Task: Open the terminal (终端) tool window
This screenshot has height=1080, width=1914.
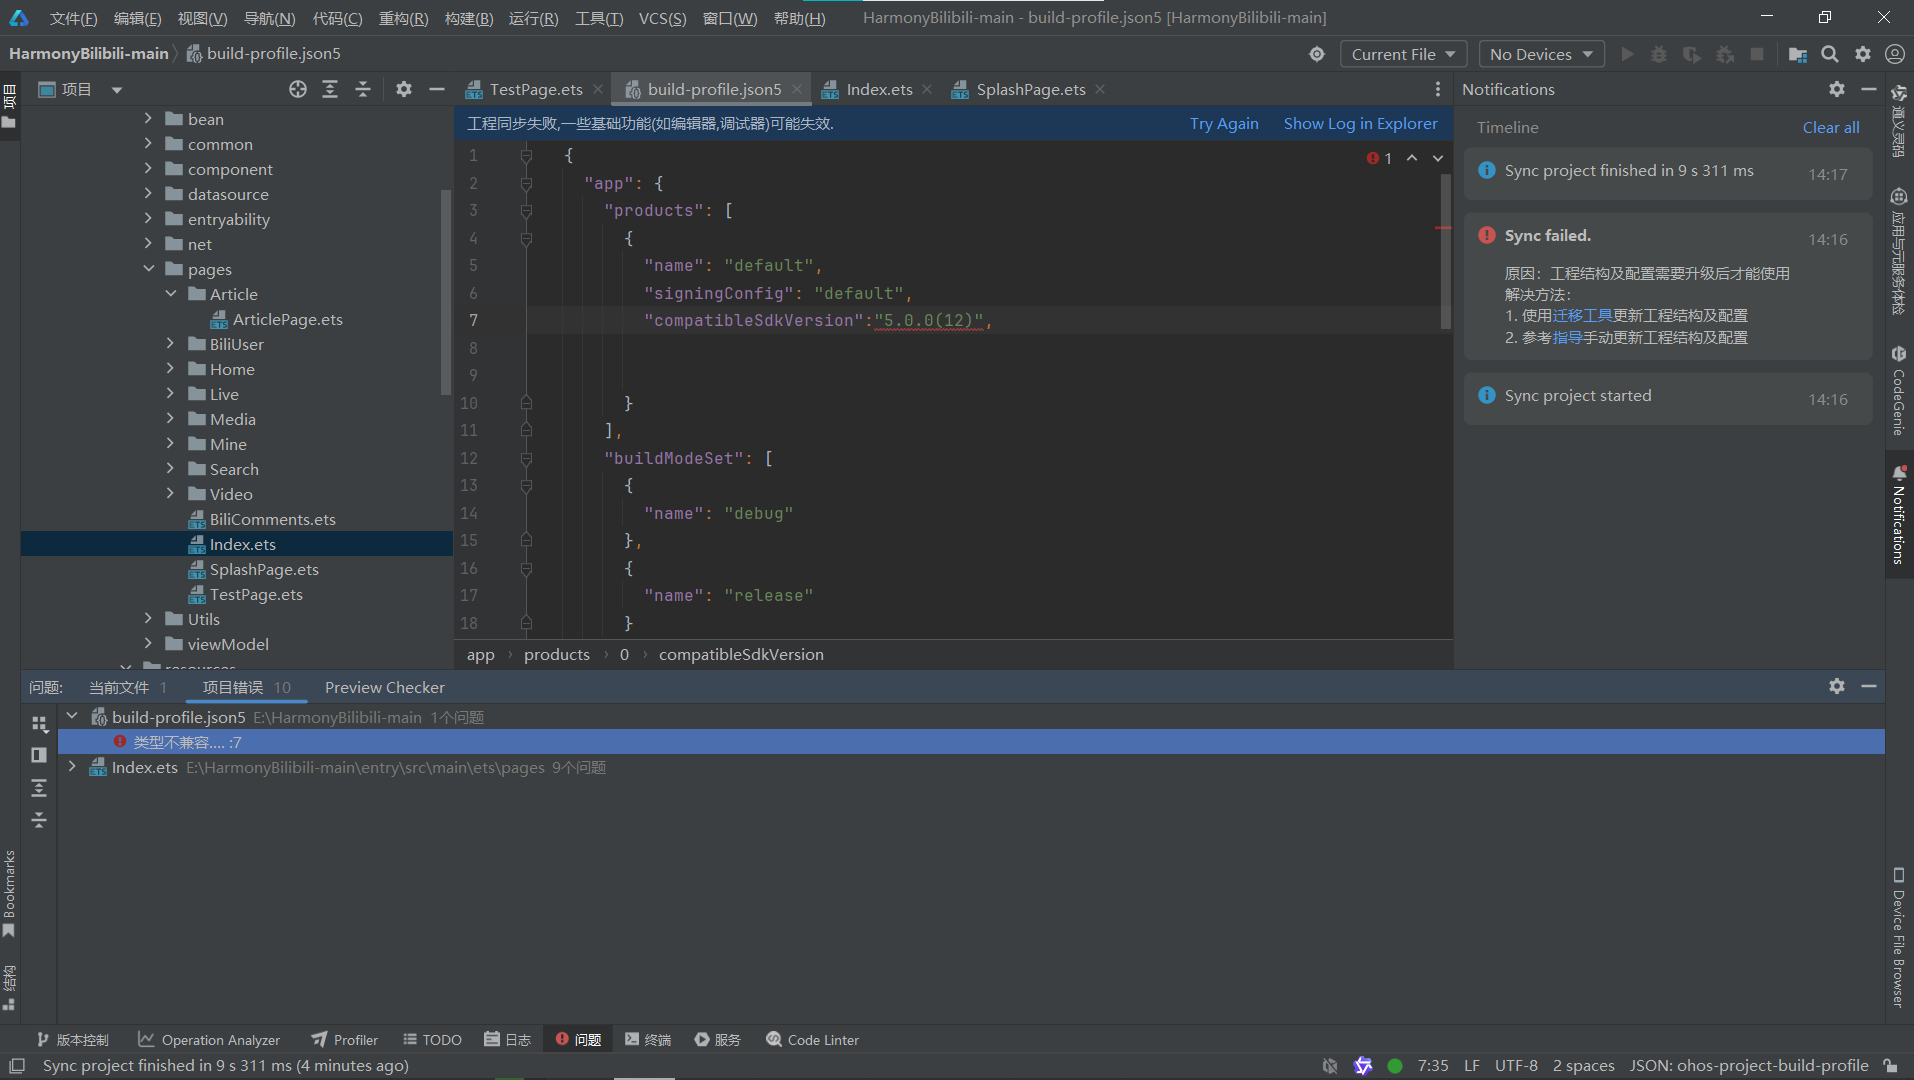Action: tap(647, 1040)
